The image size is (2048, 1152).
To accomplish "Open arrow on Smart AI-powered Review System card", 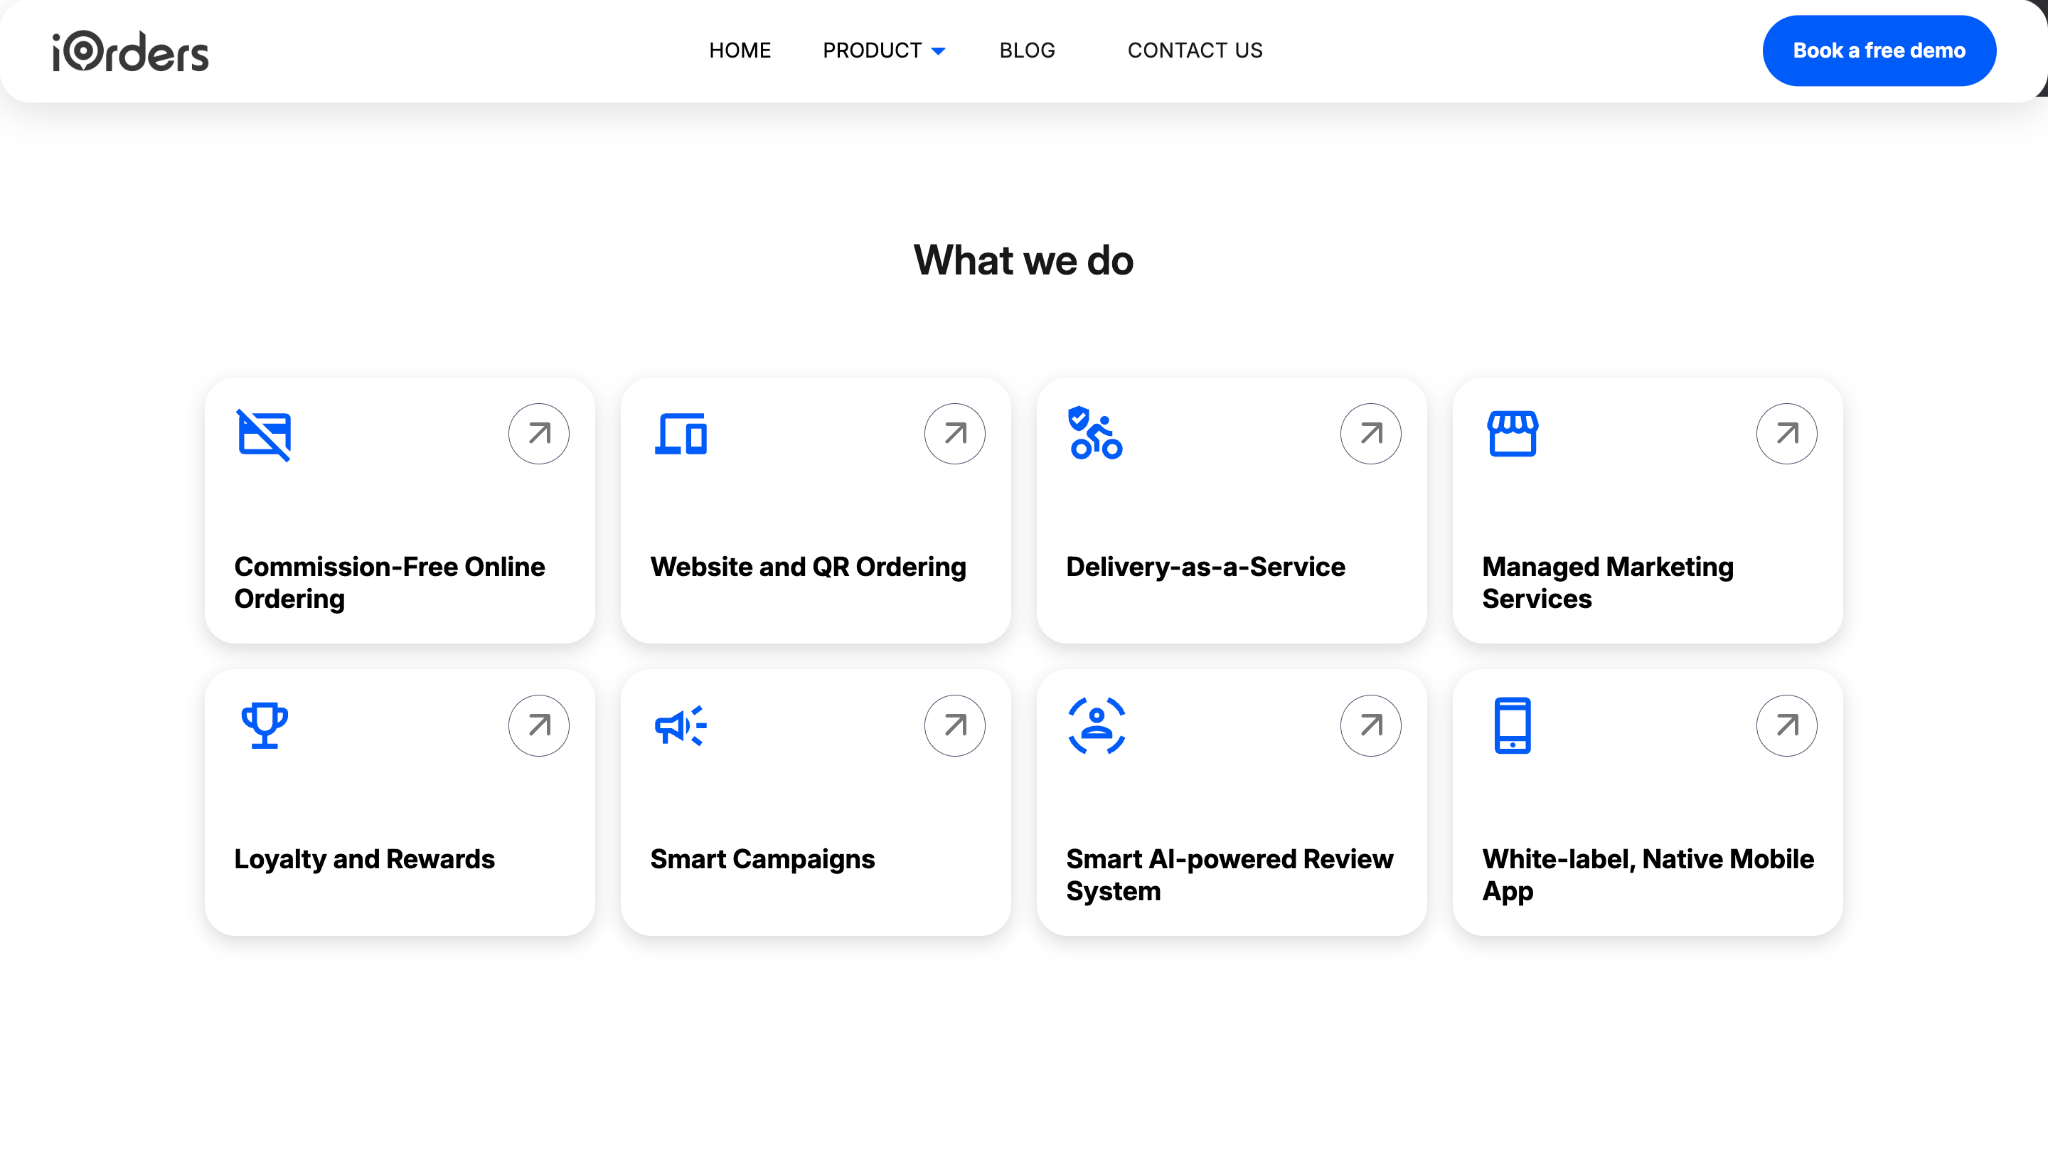I will (x=1371, y=726).
